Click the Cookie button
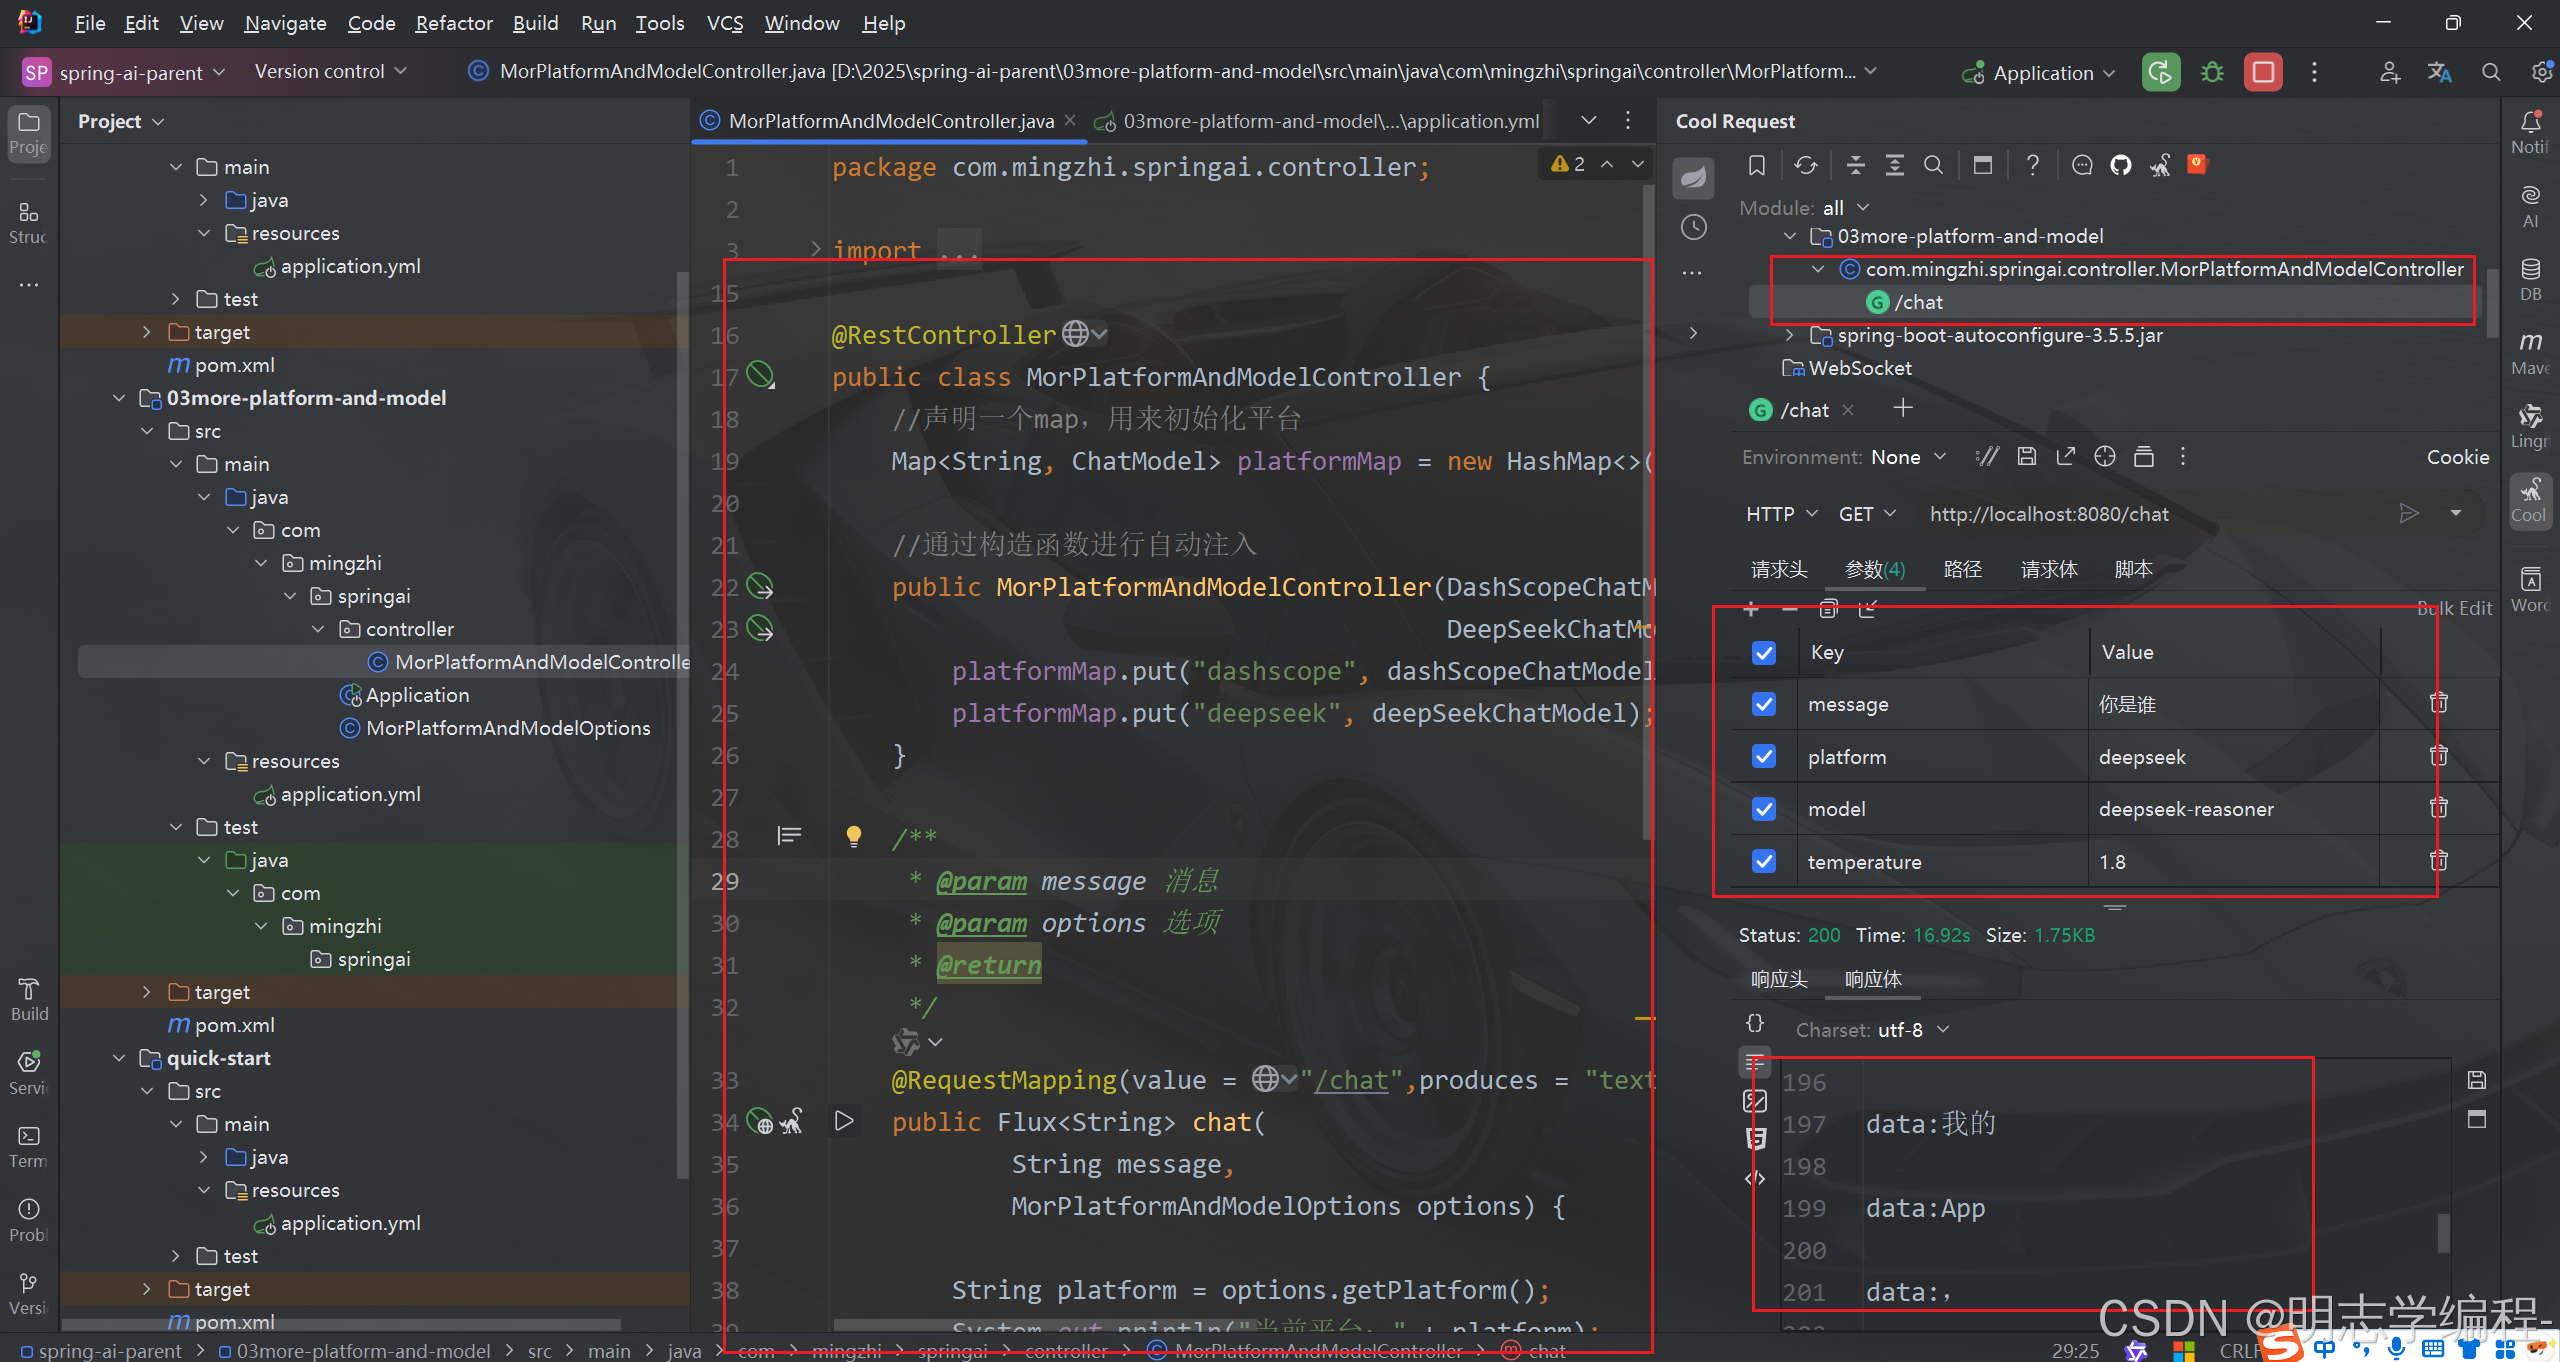2560x1362 pixels. [x=2457, y=457]
